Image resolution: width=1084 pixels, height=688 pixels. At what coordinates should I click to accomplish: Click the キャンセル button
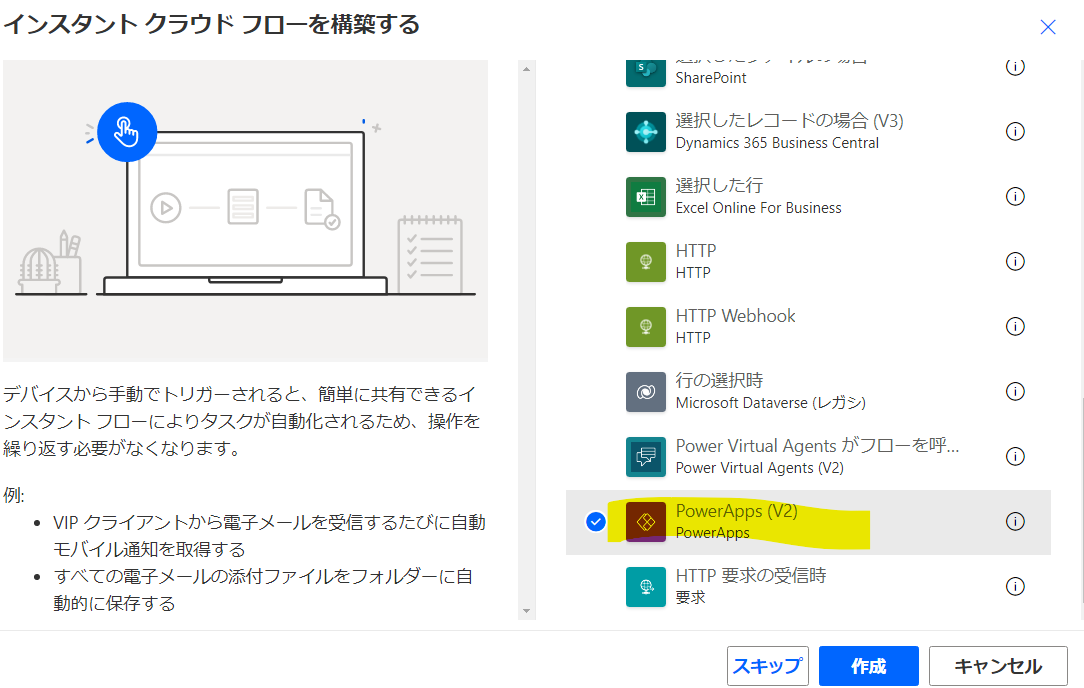pos(998,666)
